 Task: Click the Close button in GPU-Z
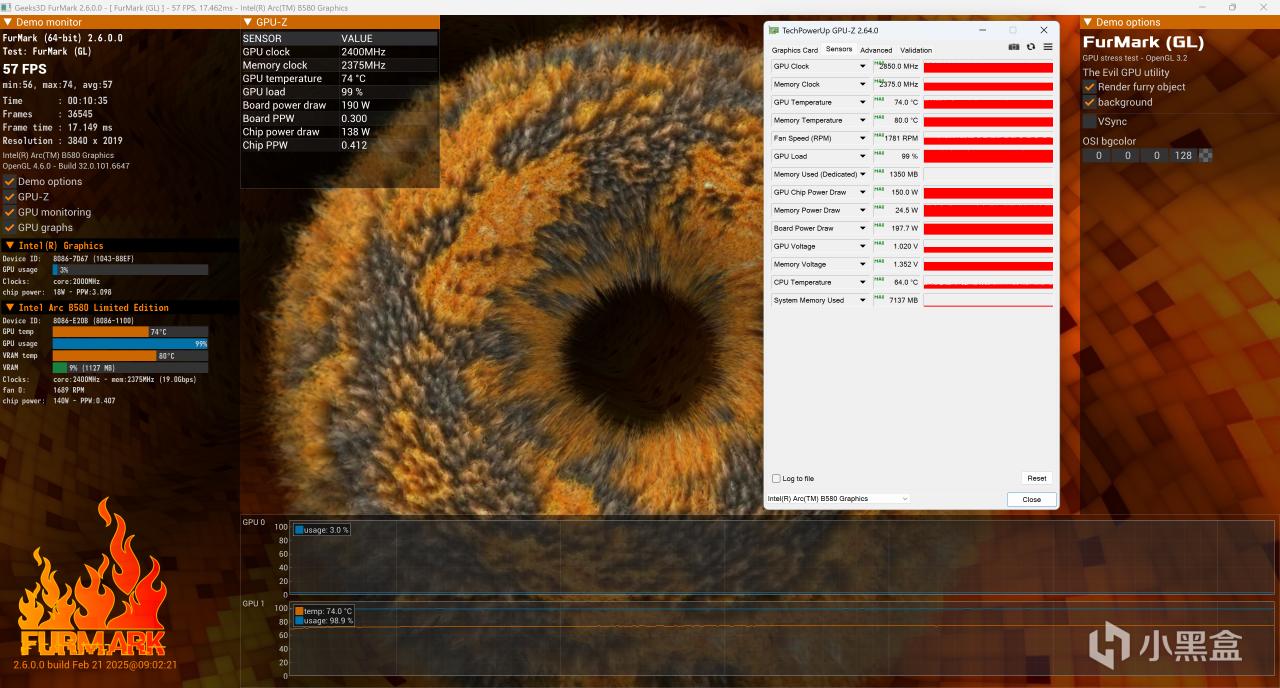coord(1032,499)
